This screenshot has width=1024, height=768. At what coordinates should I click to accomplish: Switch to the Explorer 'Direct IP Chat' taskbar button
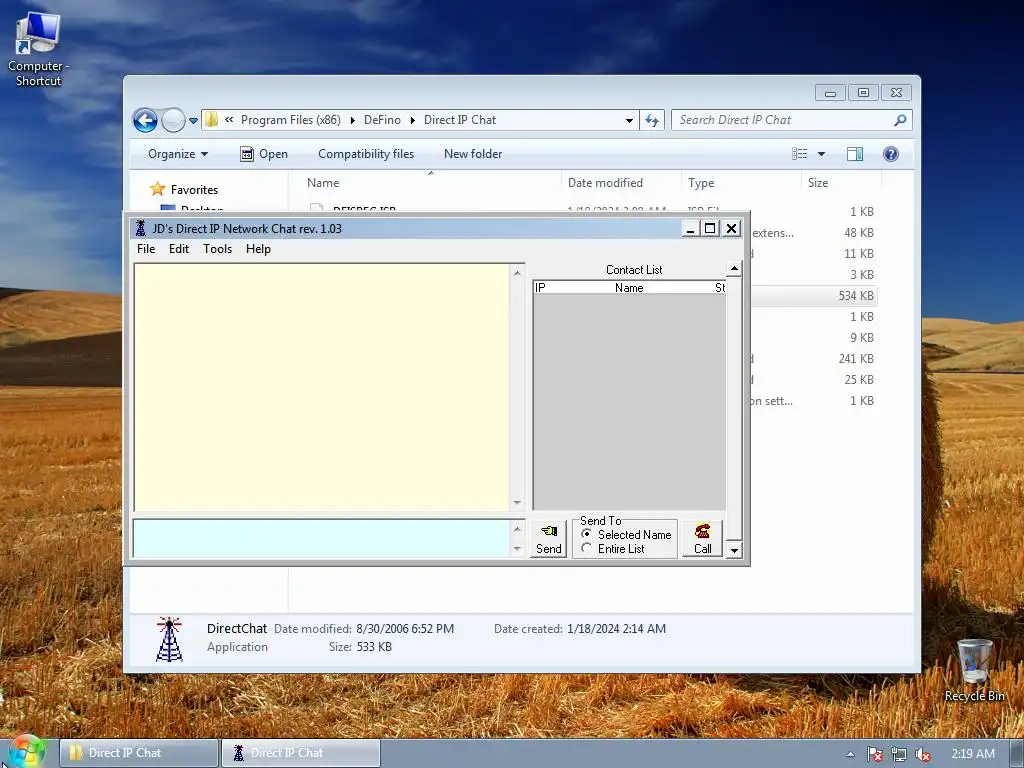138,753
